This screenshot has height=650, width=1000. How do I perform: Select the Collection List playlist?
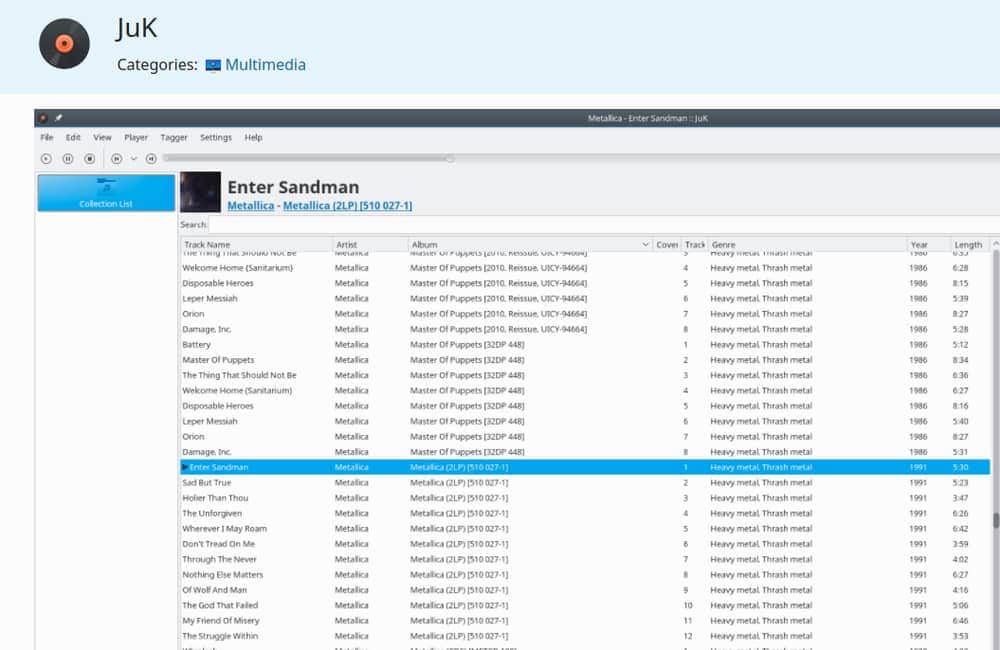point(106,193)
